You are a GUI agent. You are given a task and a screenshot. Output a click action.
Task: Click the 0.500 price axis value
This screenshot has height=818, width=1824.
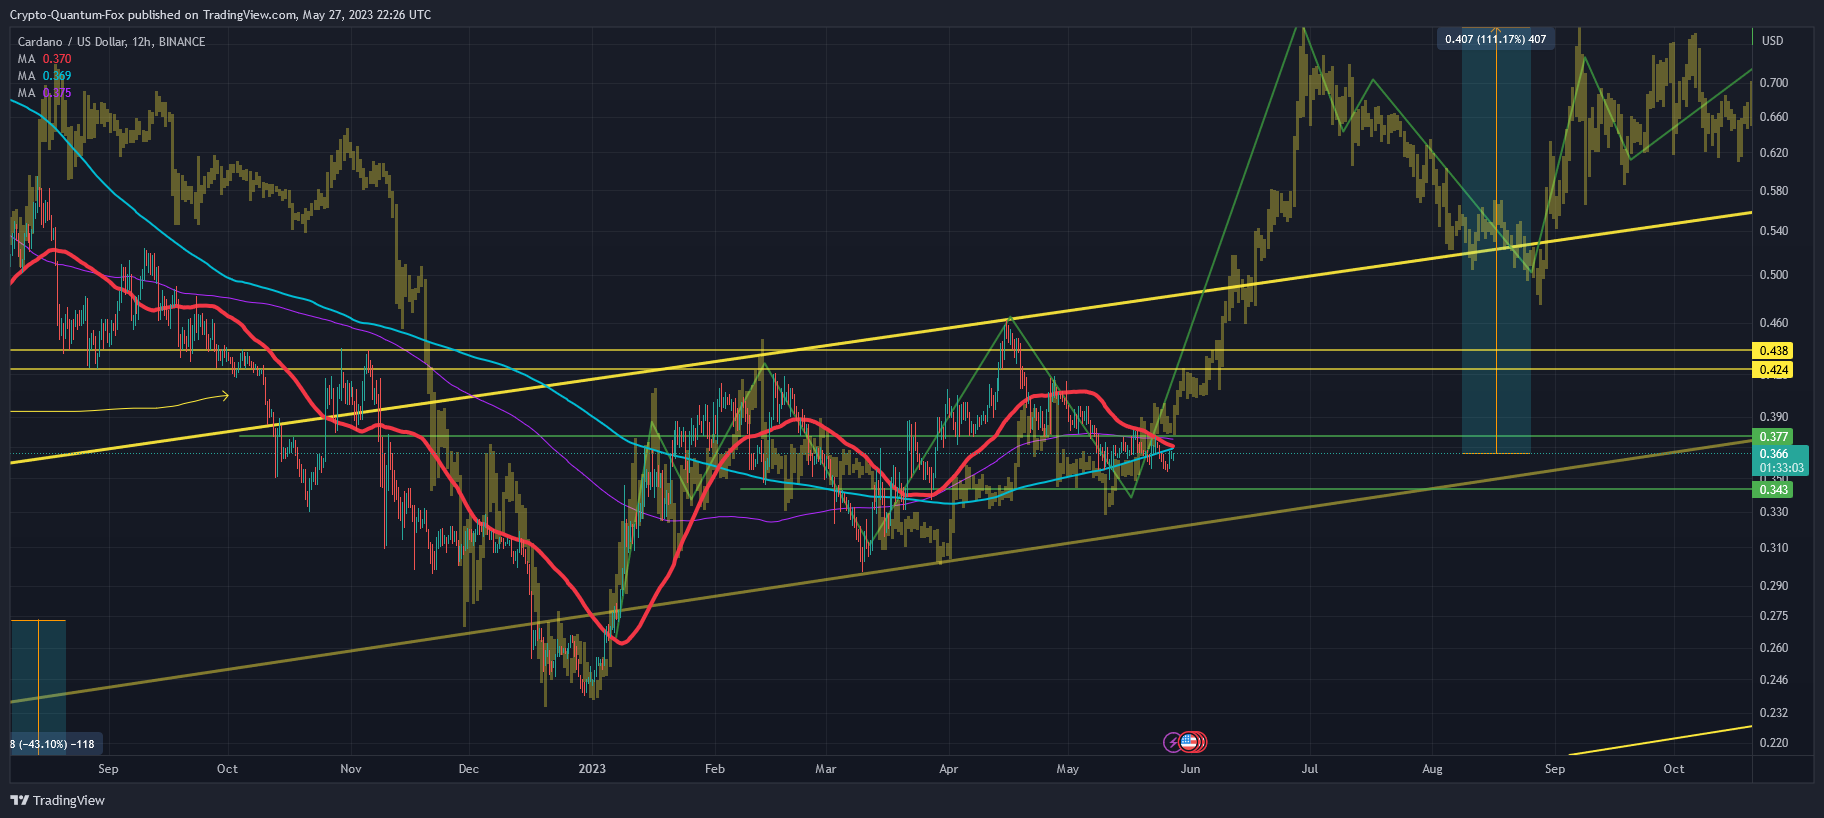(x=1774, y=275)
